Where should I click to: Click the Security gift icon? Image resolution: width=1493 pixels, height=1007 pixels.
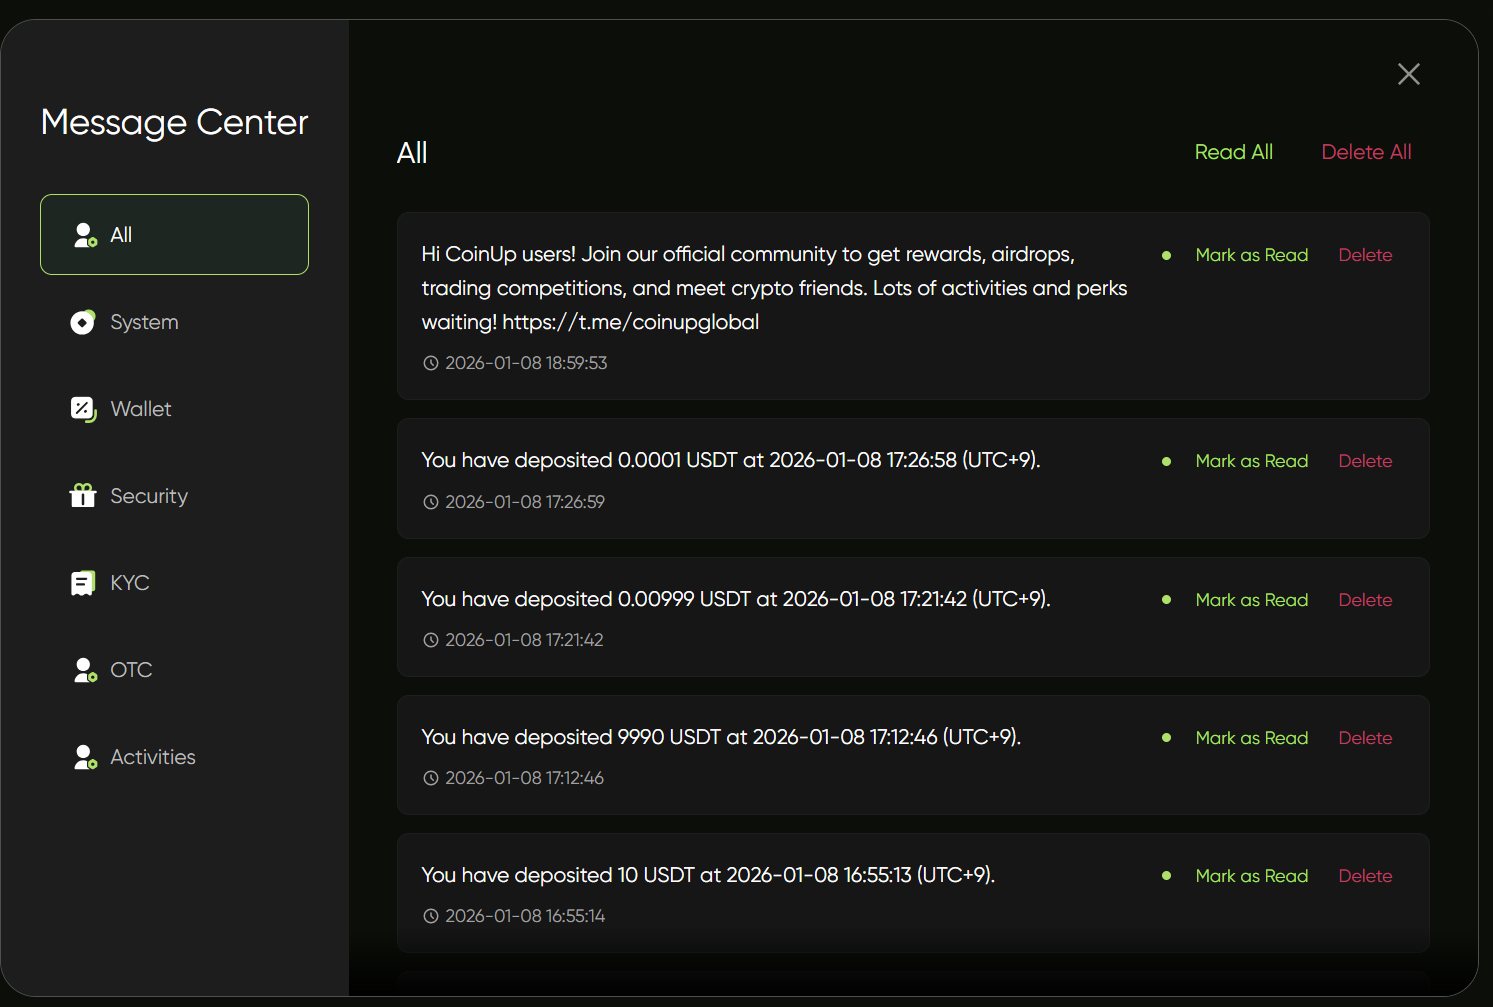[83, 496]
